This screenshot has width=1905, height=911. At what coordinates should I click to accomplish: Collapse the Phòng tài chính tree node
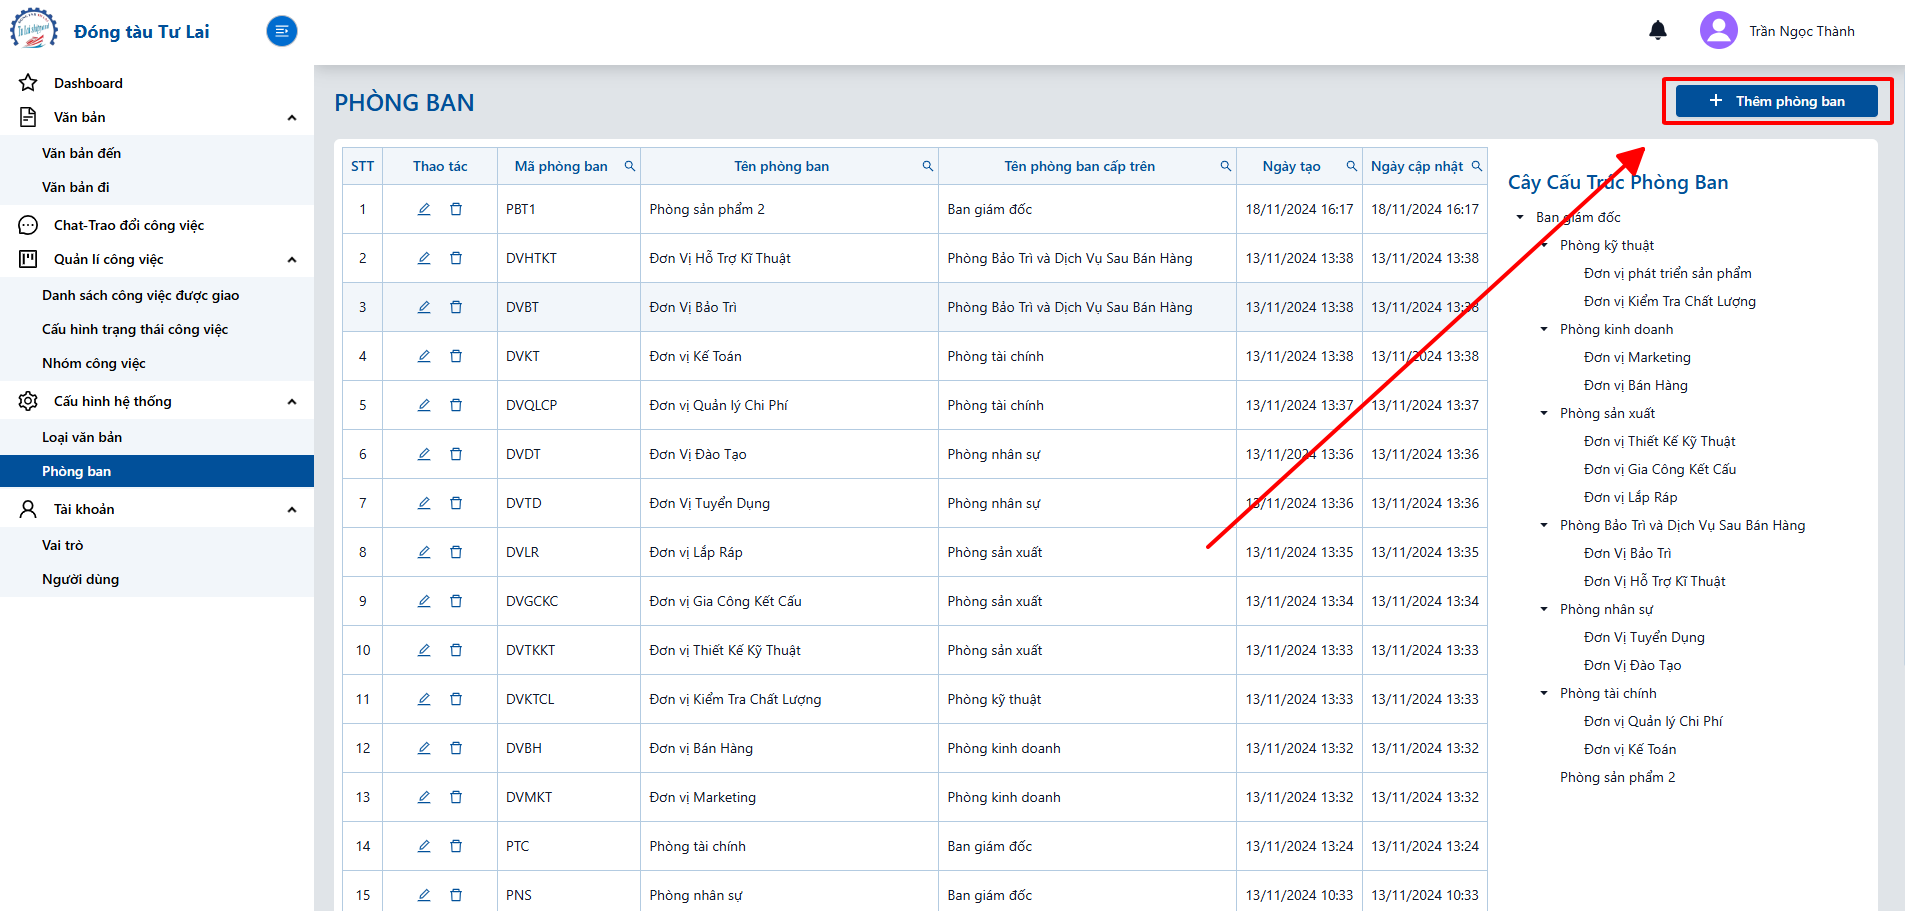(1544, 693)
